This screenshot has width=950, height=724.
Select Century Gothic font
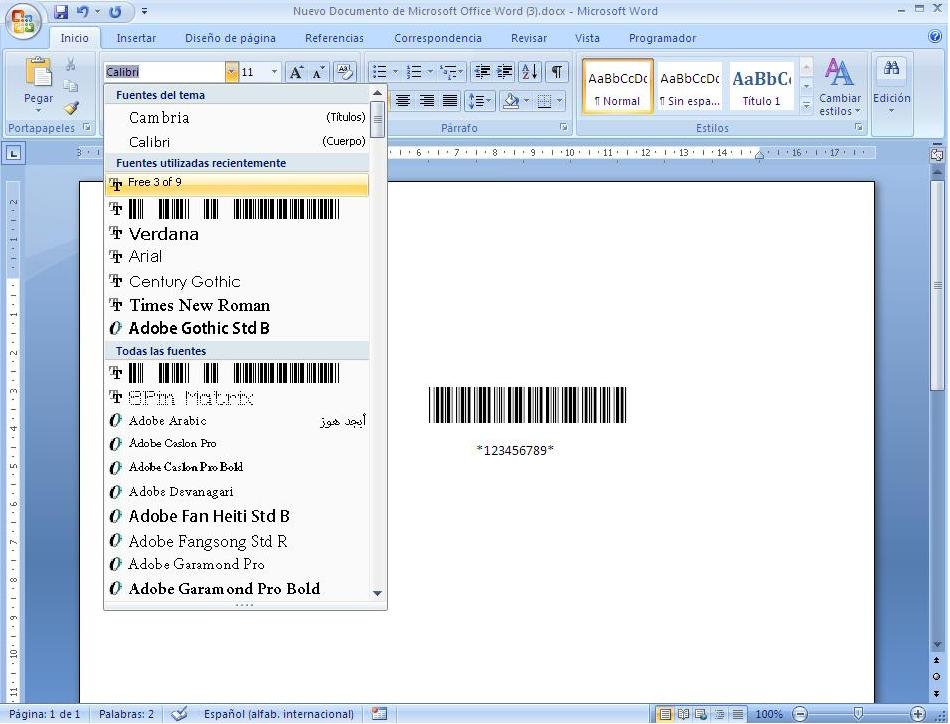coord(237,282)
